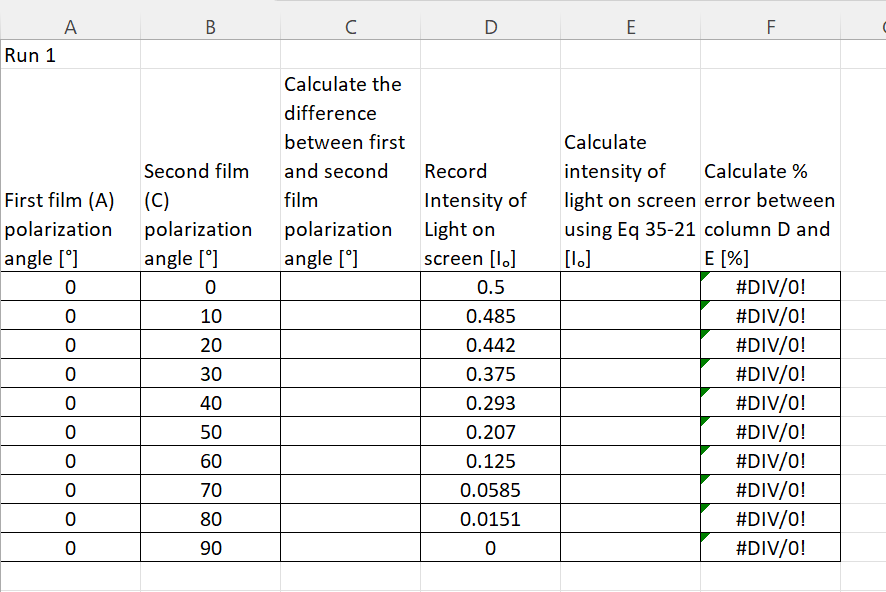Select the cell with value 50 in column B
This screenshot has height=592, width=886.
(210, 431)
